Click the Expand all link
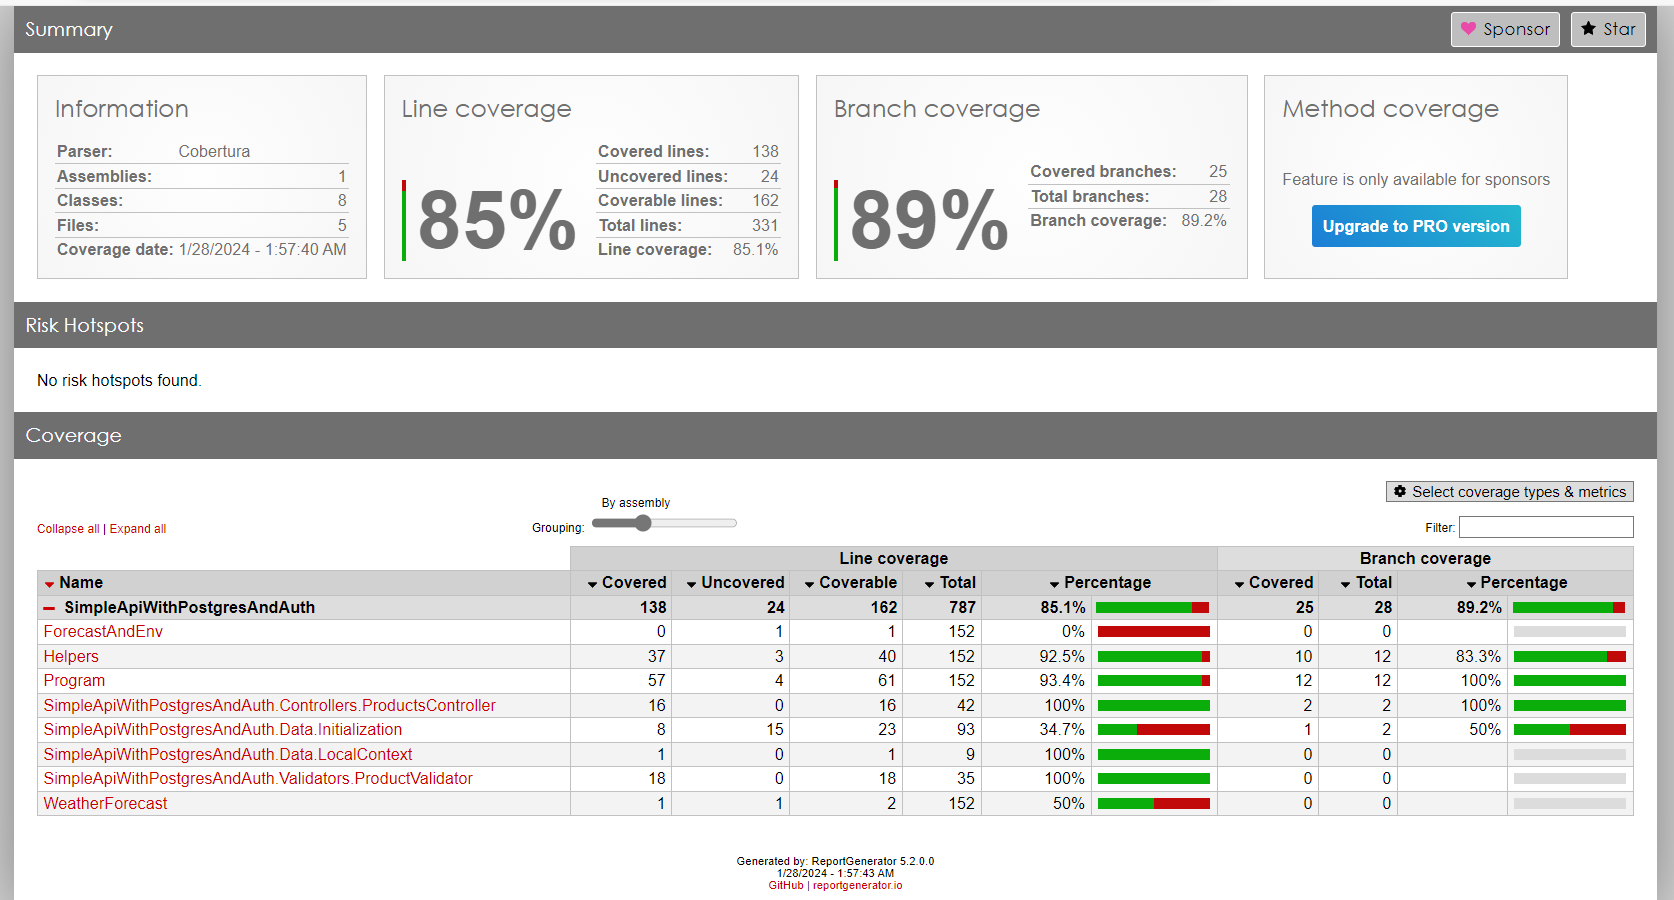Image resolution: width=1674 pixels, height=900 pixels. (138, 529)
